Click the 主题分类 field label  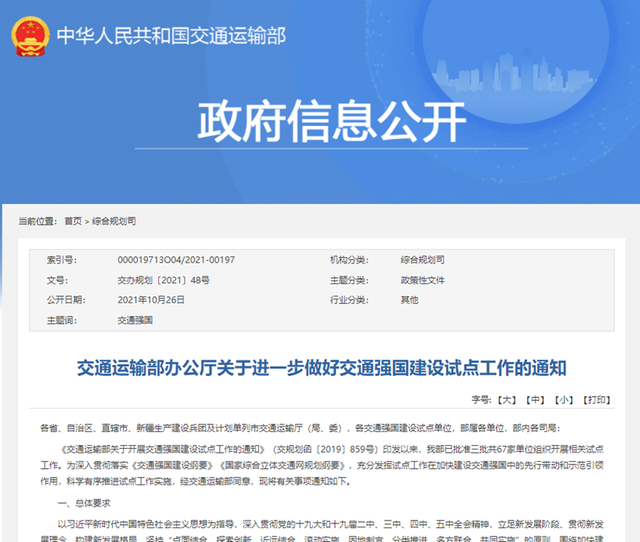(349, 280)
